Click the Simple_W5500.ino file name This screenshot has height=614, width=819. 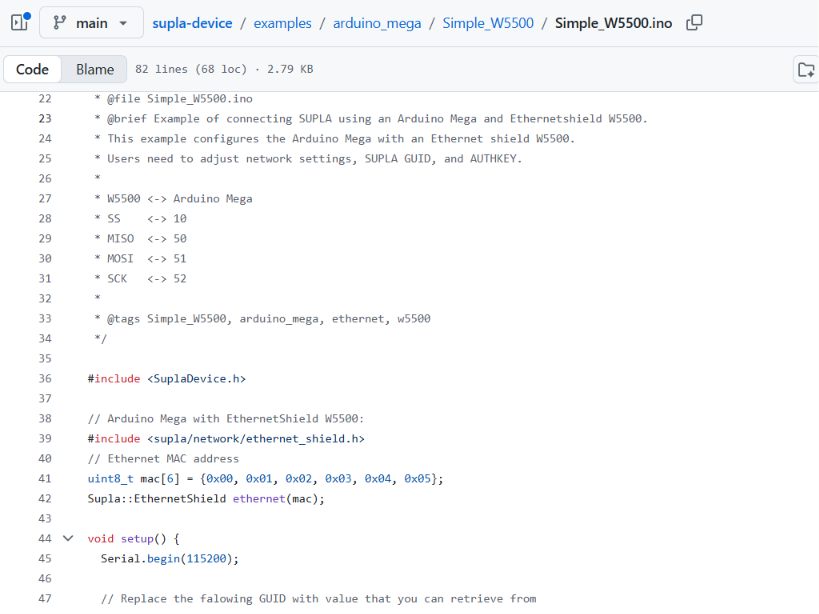click(x=613, y=23)
